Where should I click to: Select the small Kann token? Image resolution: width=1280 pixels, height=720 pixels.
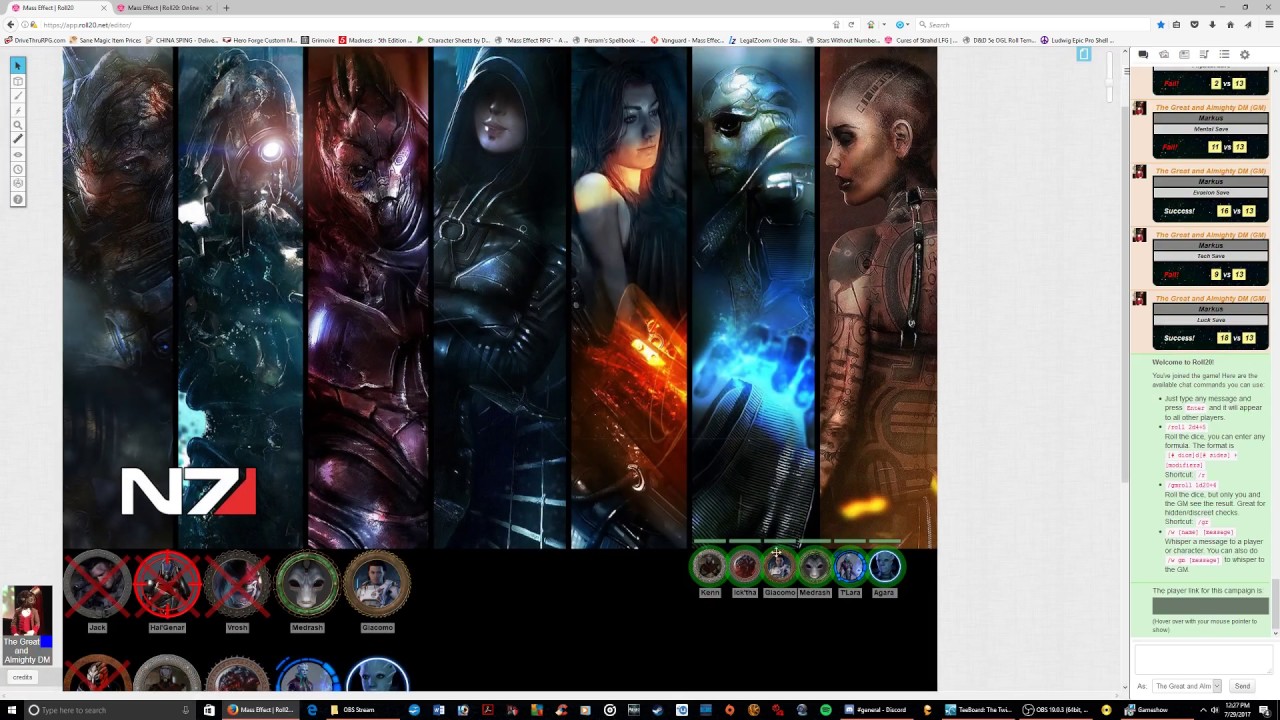pyautogui.click(x=710, y=567)
